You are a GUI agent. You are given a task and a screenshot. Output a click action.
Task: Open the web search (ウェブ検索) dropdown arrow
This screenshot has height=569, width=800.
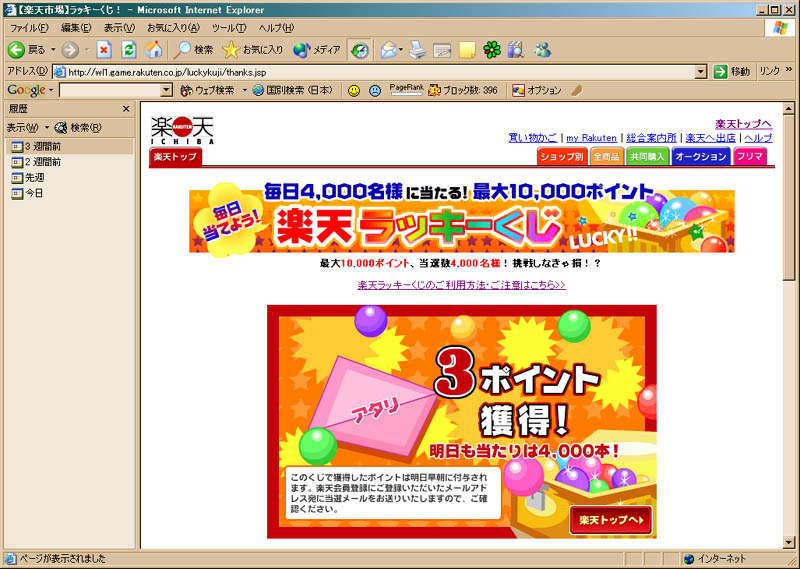coord(244,90)
